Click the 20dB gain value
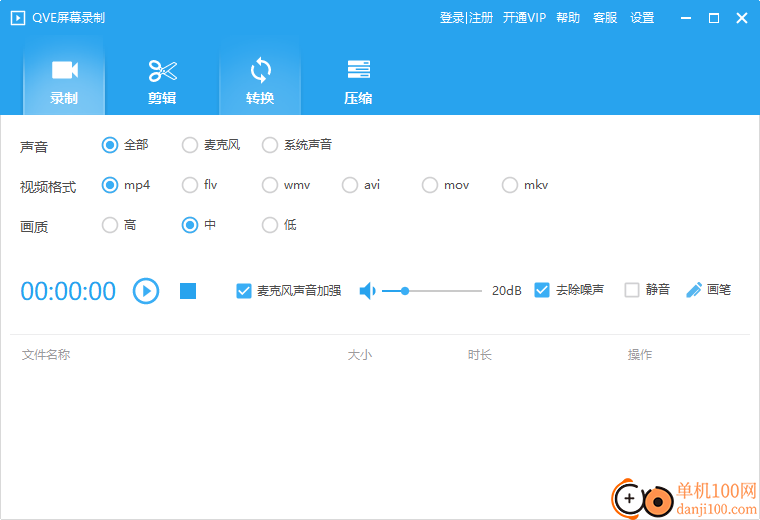 point(507,291)
